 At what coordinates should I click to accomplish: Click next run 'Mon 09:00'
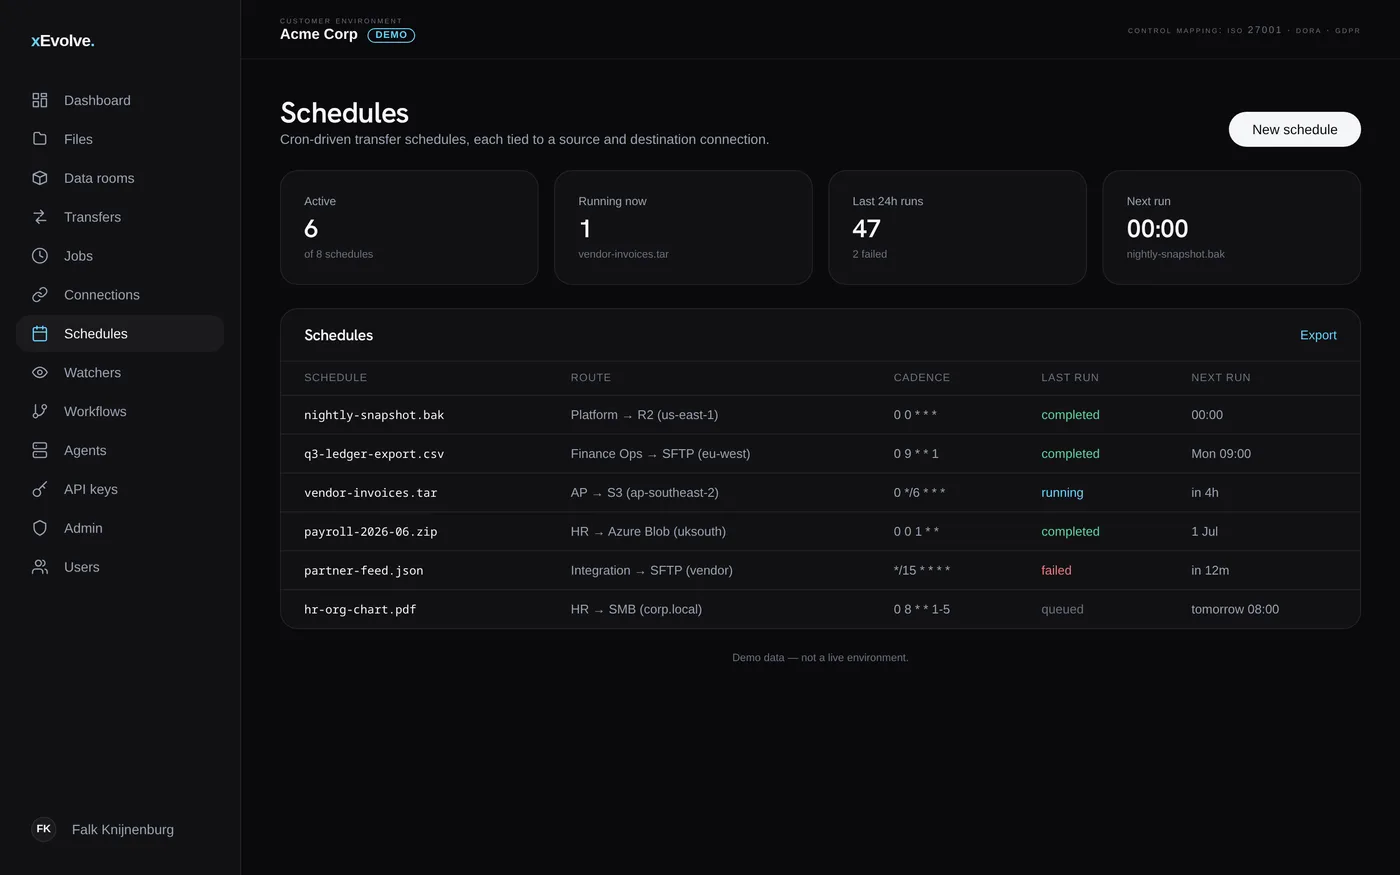pos(1221,454)
